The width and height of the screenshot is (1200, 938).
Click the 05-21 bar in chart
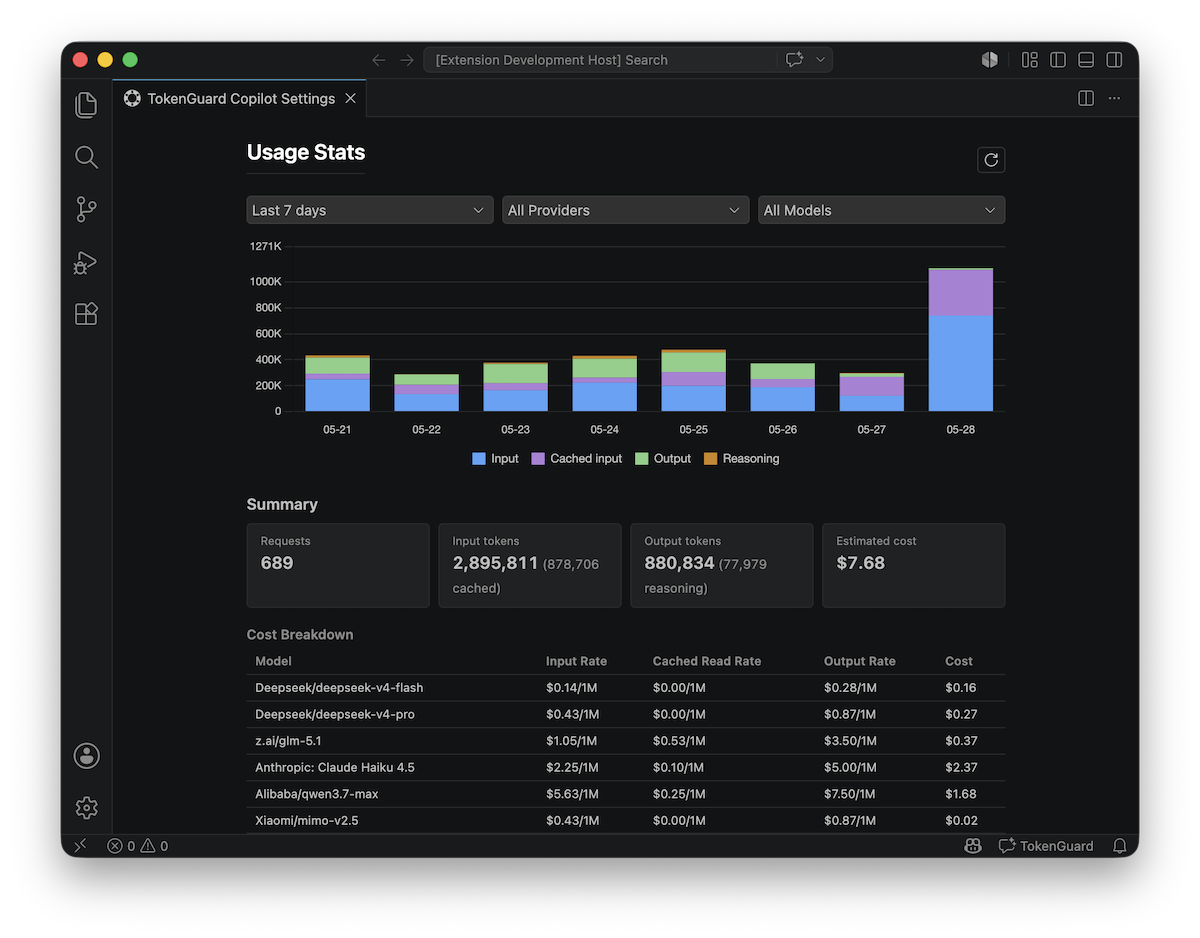(337, 383)
